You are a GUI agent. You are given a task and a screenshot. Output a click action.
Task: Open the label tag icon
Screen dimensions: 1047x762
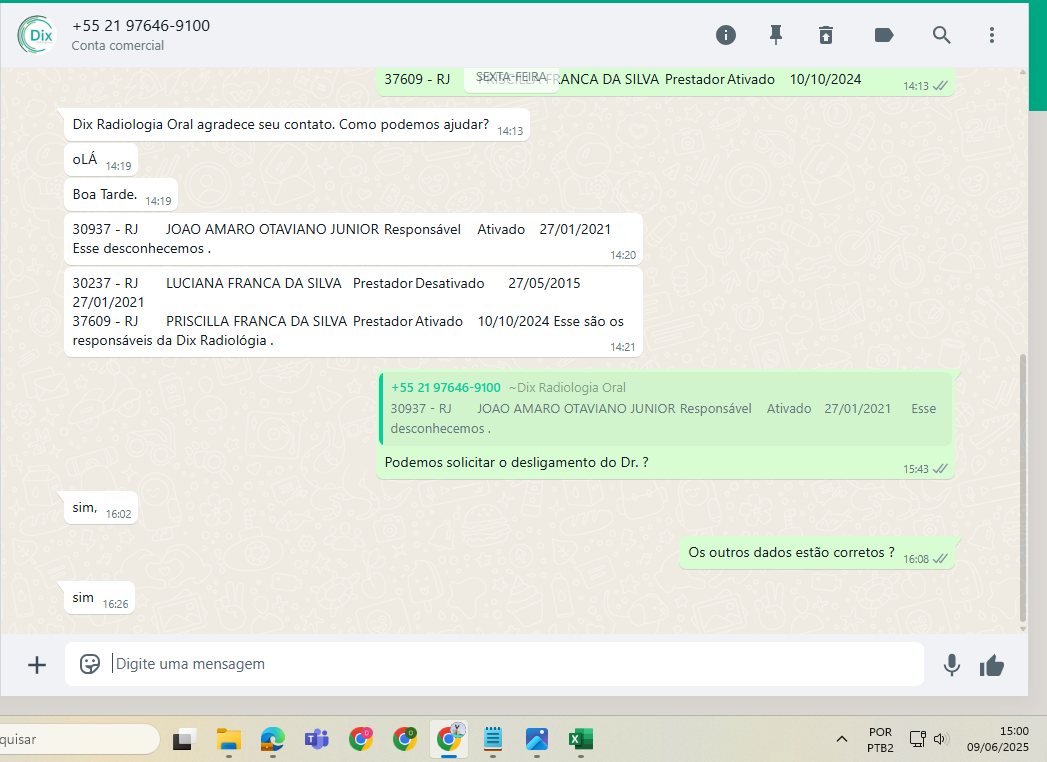pyautogui.click(x=884, y=35)
